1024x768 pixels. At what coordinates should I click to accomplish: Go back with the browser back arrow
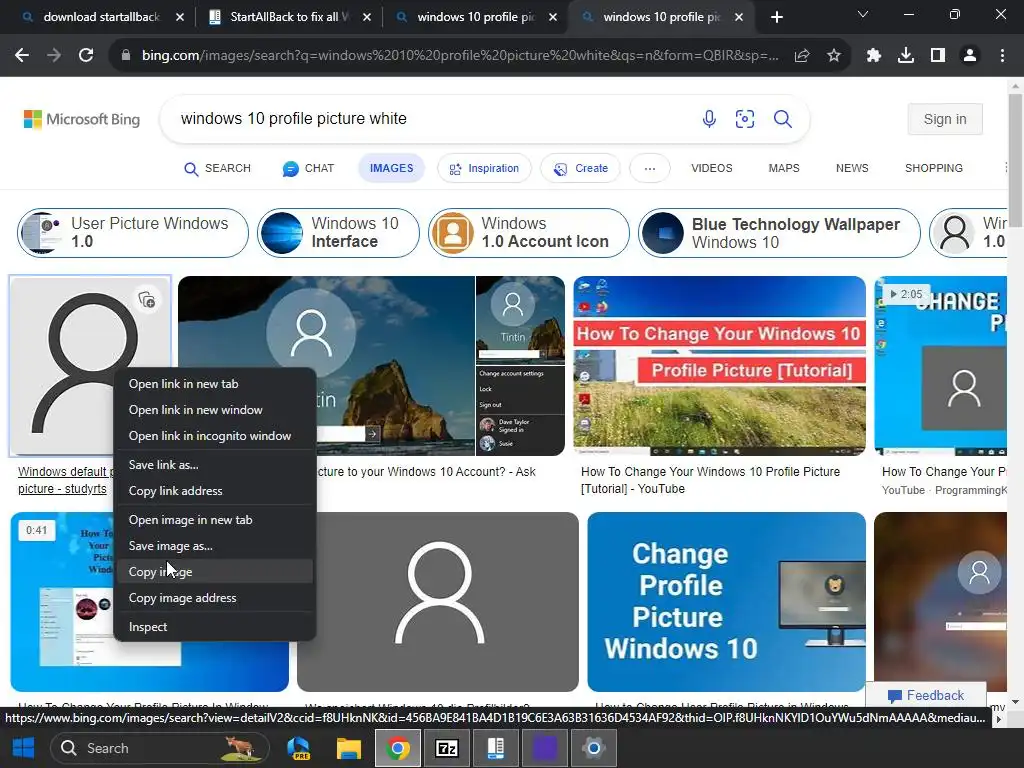22,56
